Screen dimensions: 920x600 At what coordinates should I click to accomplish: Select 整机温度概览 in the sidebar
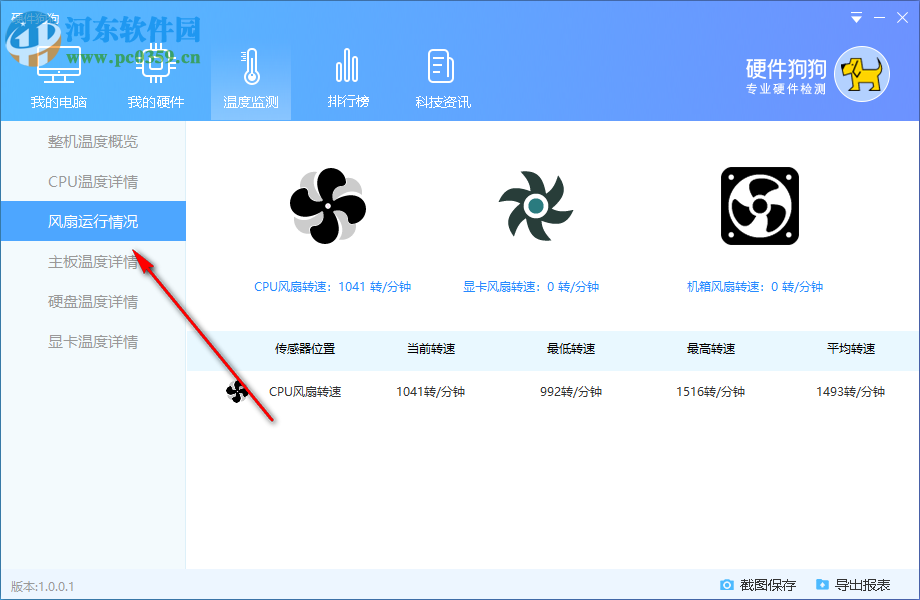pos(93,141)
